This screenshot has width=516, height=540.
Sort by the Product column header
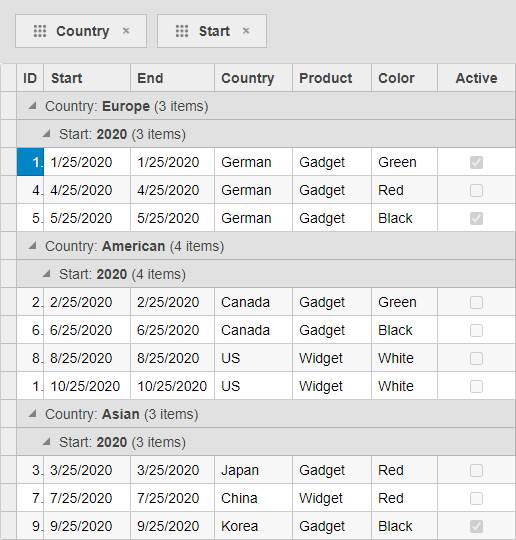click(332, 78)
